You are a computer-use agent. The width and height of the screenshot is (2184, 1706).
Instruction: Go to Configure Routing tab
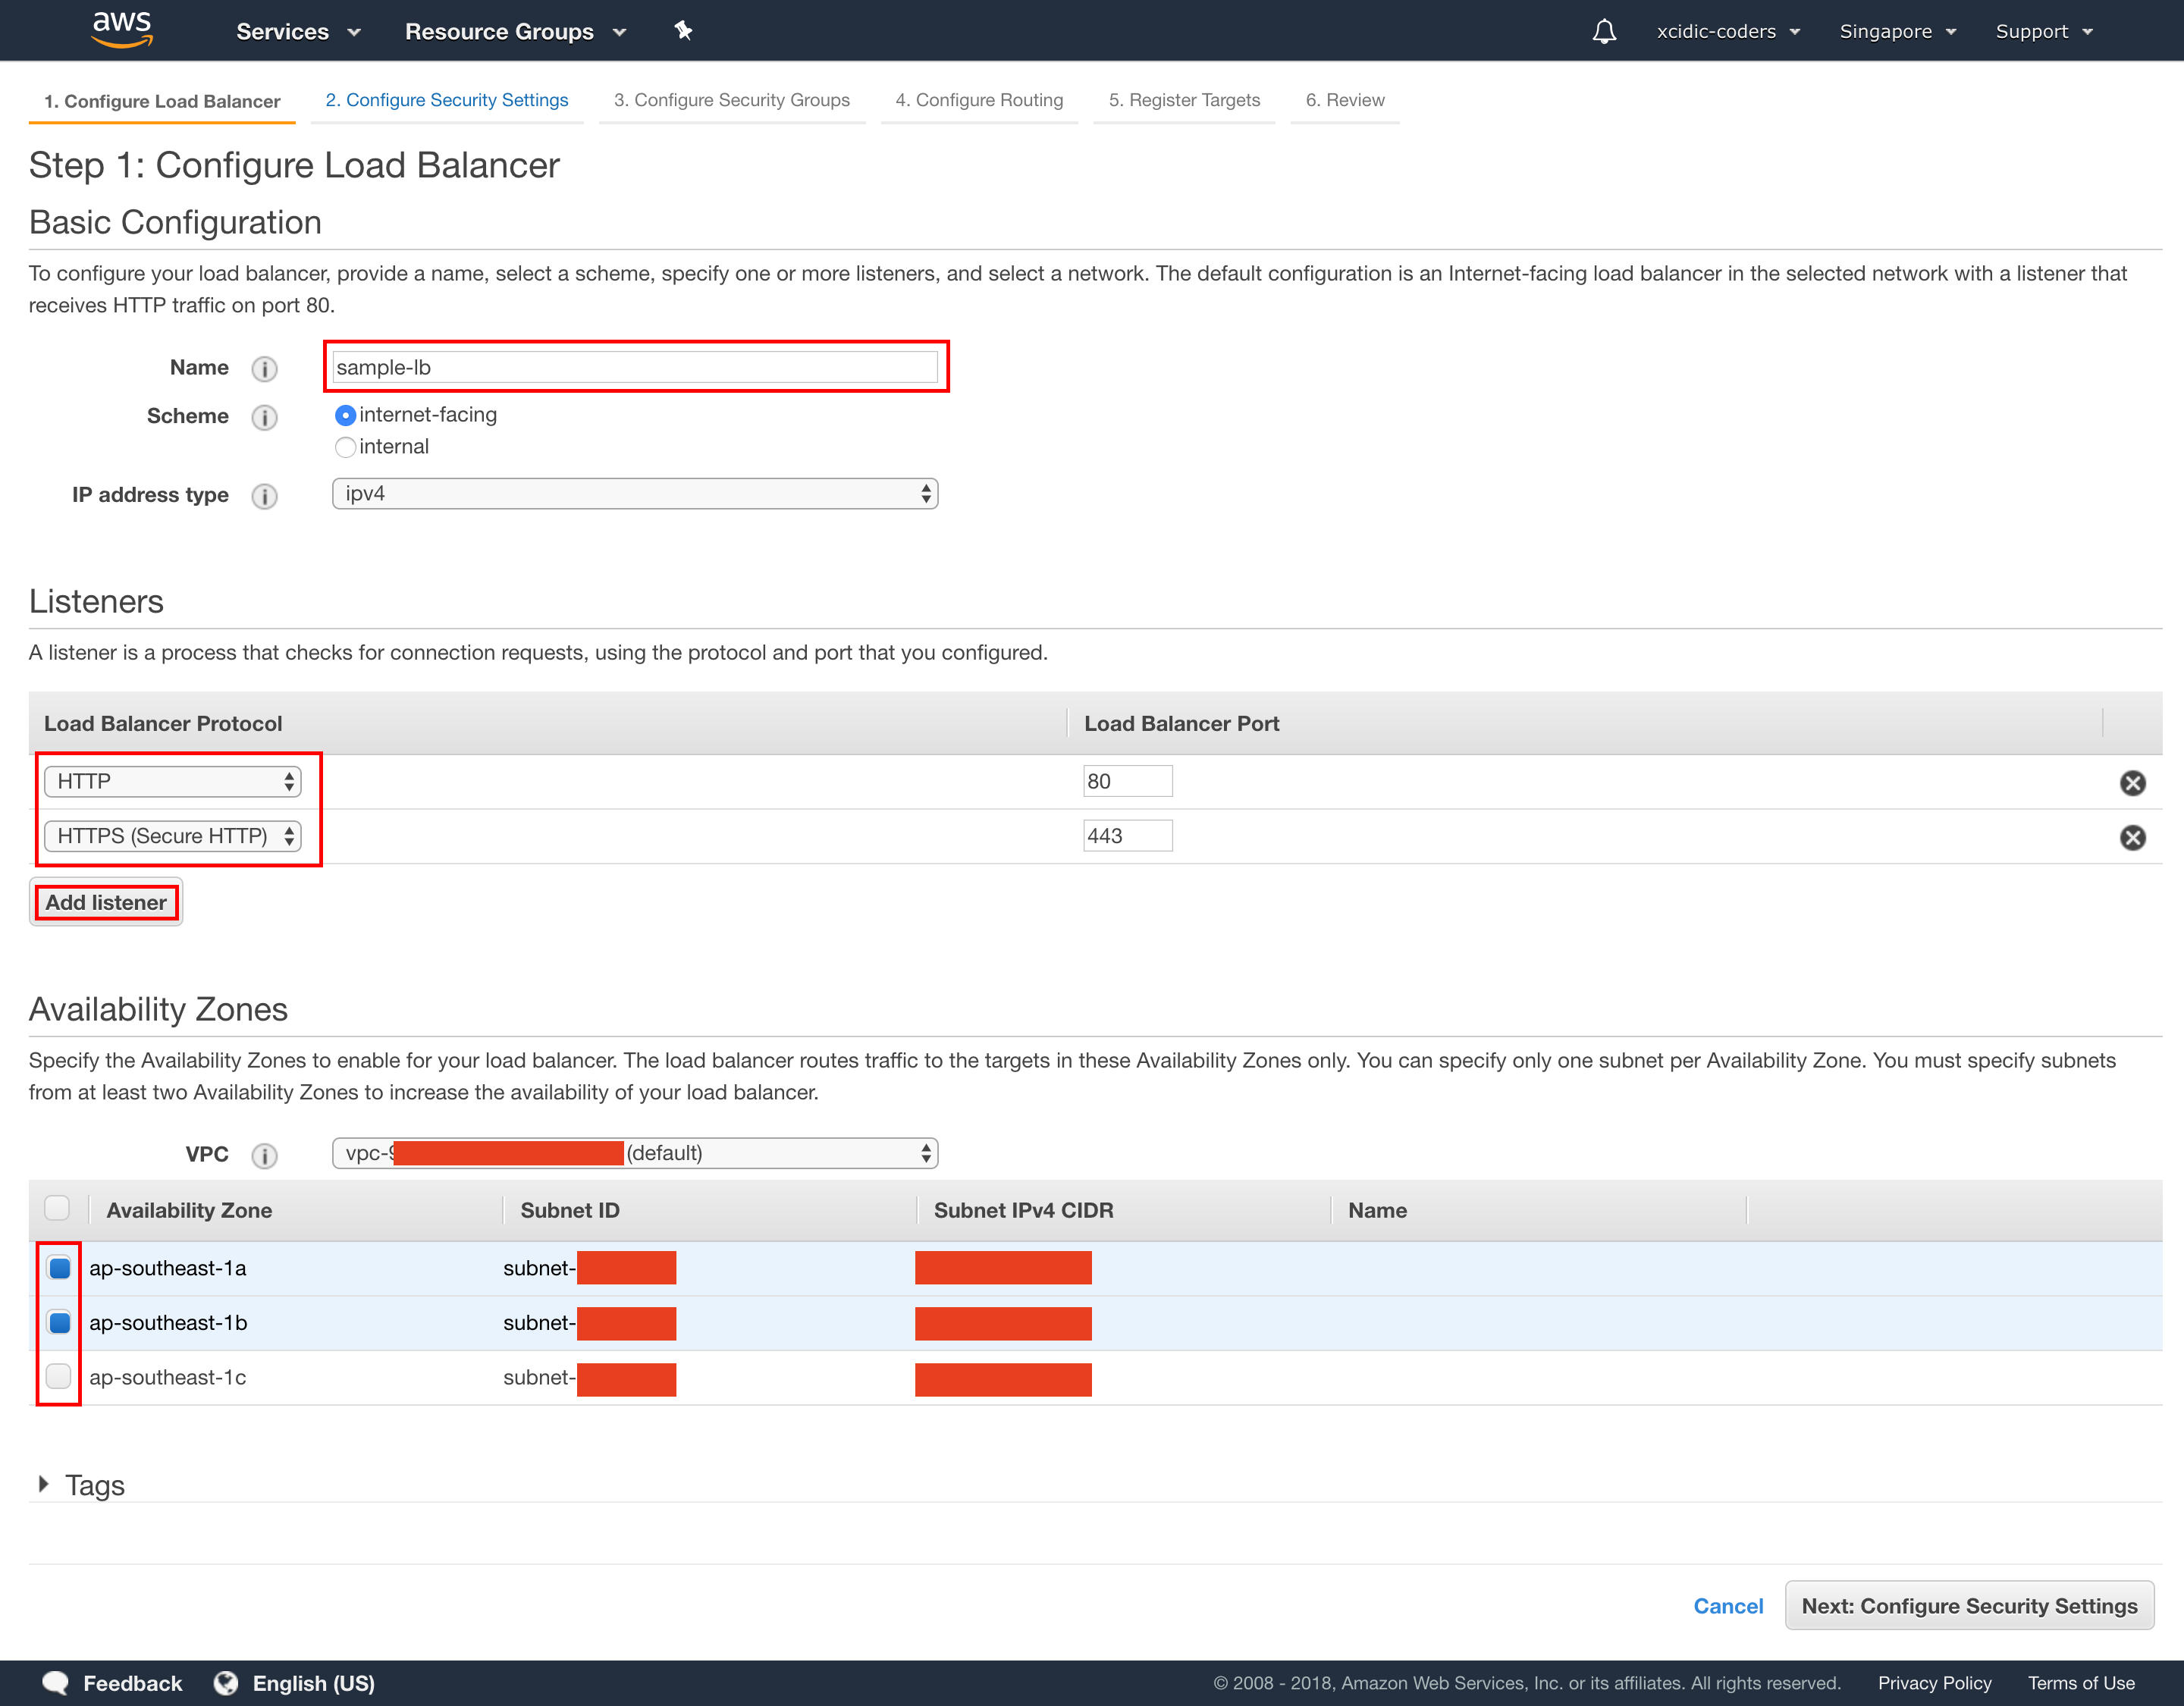(x=979, y=100)
